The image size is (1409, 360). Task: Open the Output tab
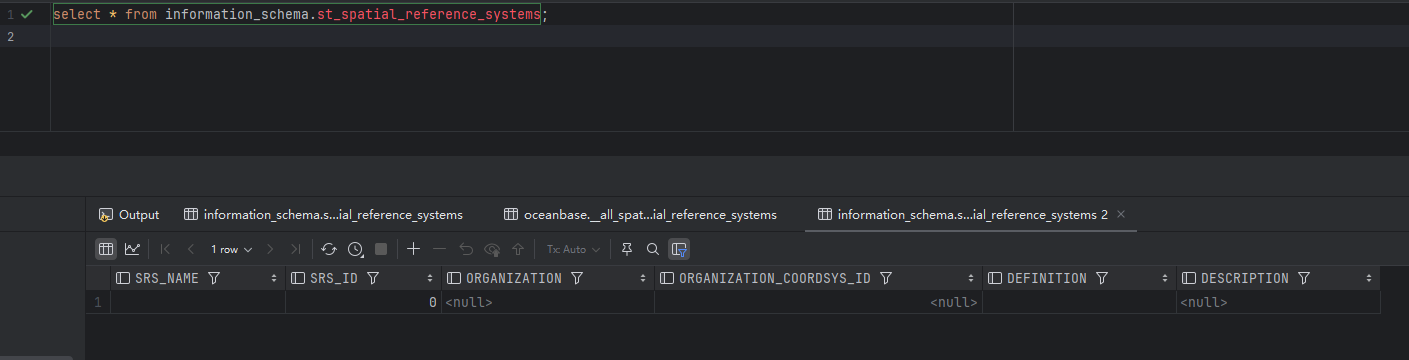click(129, 214)
